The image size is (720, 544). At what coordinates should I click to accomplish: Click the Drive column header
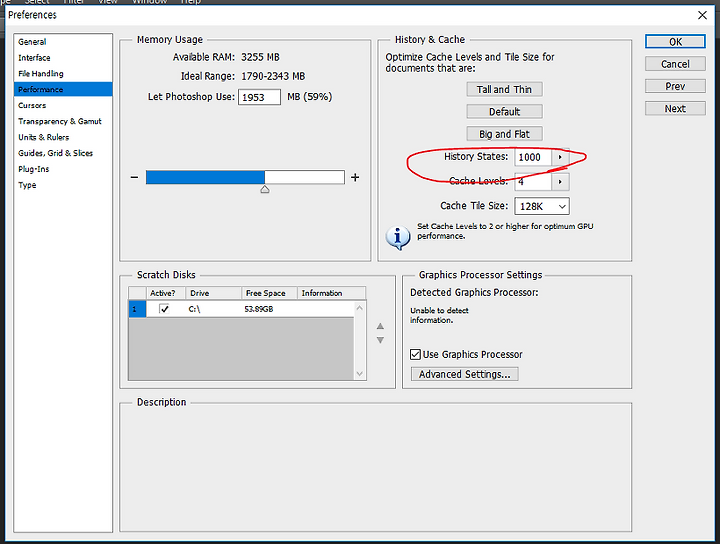point(214,293)
